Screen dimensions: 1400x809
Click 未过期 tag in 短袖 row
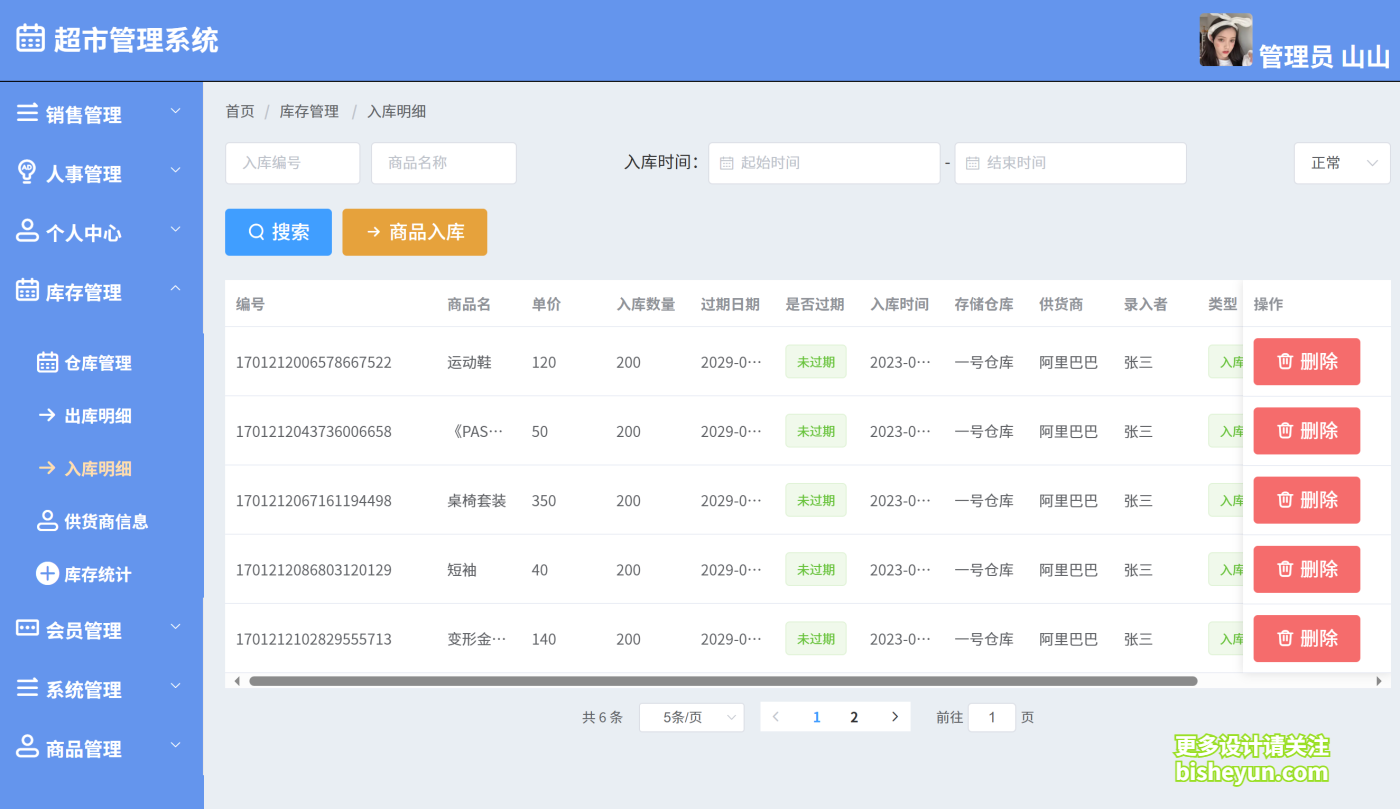816,569
